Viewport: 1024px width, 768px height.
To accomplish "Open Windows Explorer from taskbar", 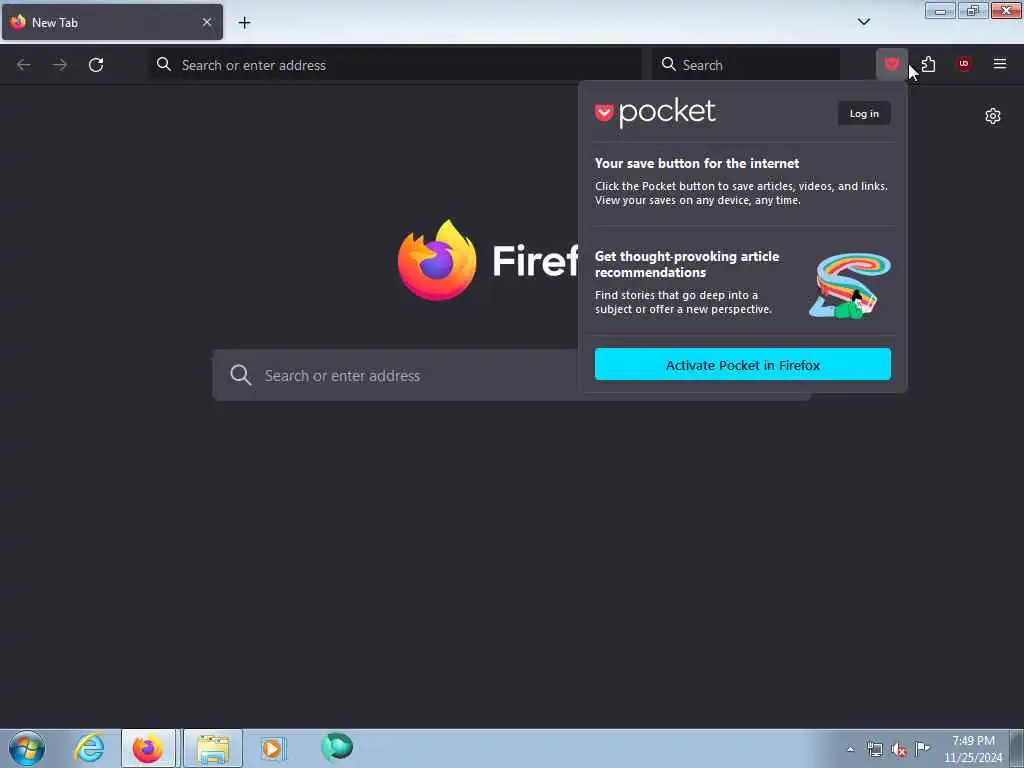I will click(x=213, y=748).
